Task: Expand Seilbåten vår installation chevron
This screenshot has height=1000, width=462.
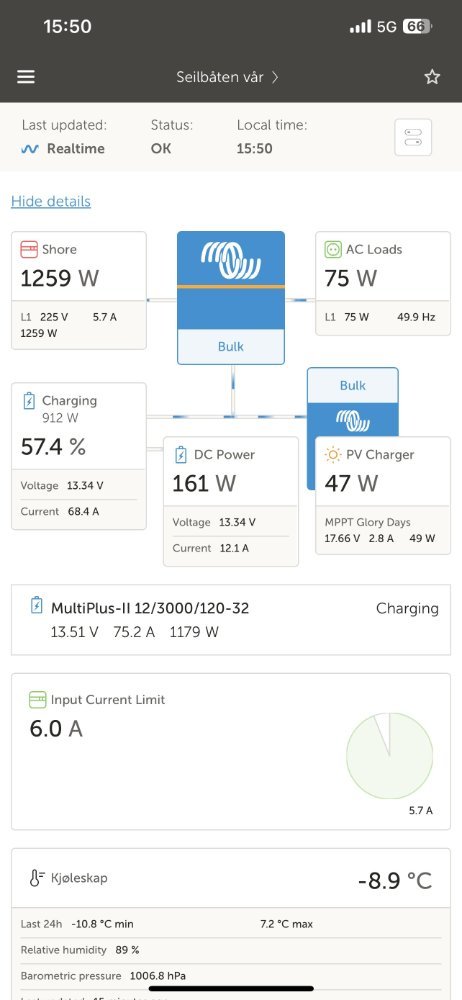Action: click(275, 77)
